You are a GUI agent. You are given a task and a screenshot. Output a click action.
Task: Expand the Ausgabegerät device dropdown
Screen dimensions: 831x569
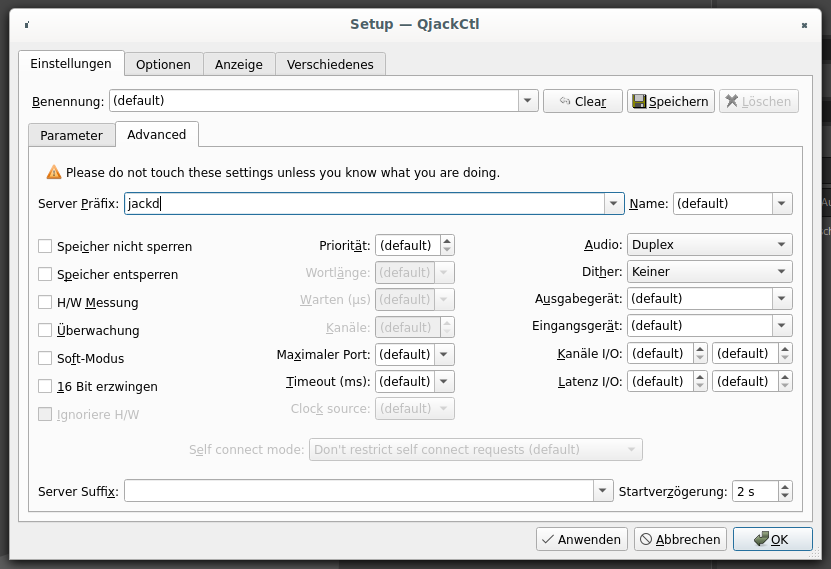coord(781,299)
